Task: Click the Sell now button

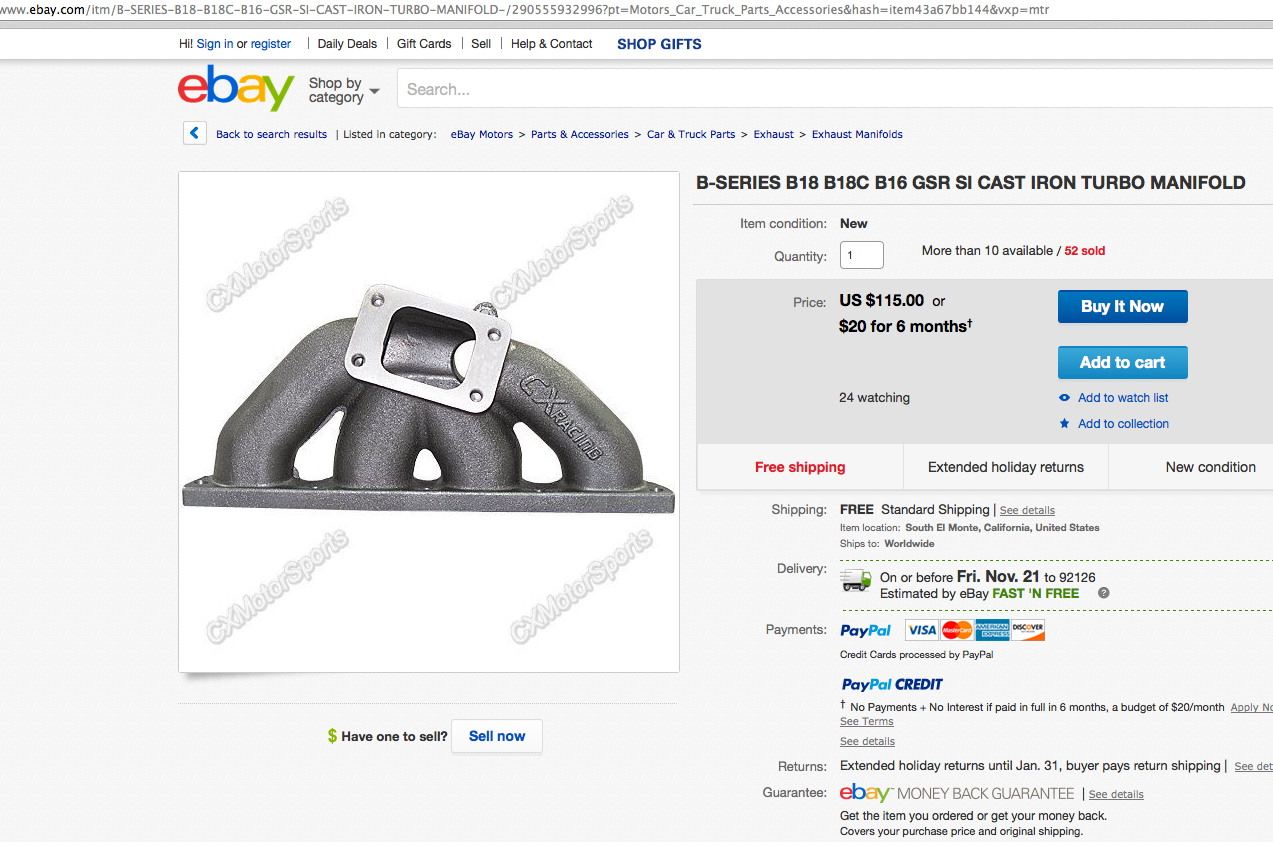Action: pyautogui.click(x=496, y=736)
